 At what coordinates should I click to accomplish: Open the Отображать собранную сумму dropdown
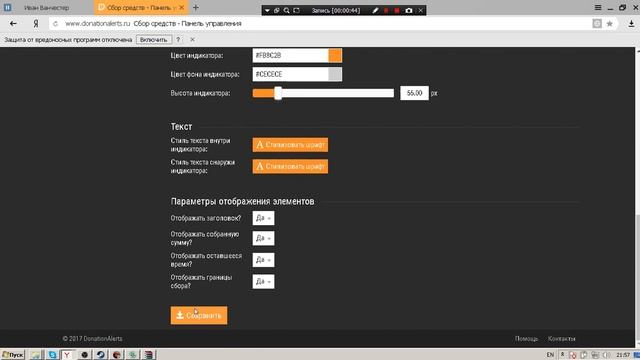point(263,238)
